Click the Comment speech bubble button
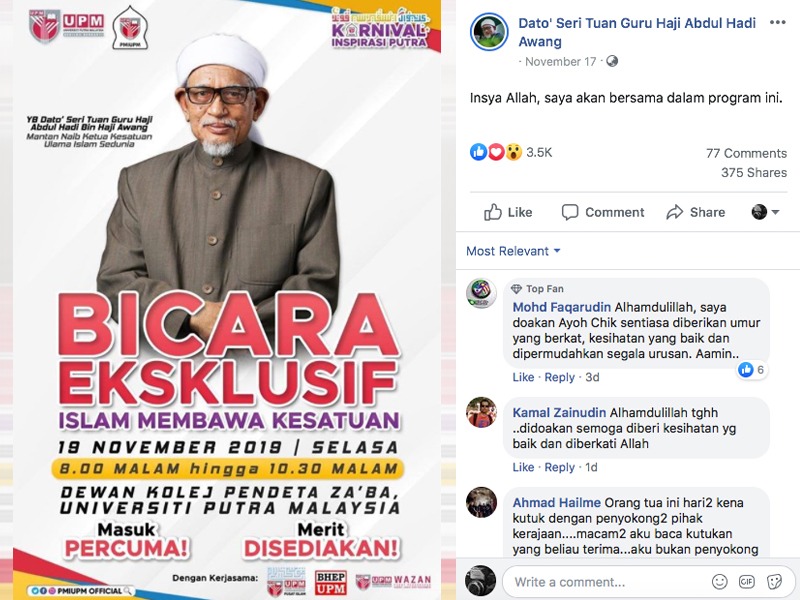The width and height of the screenshot is (800, 600). (x=603, y=212)
